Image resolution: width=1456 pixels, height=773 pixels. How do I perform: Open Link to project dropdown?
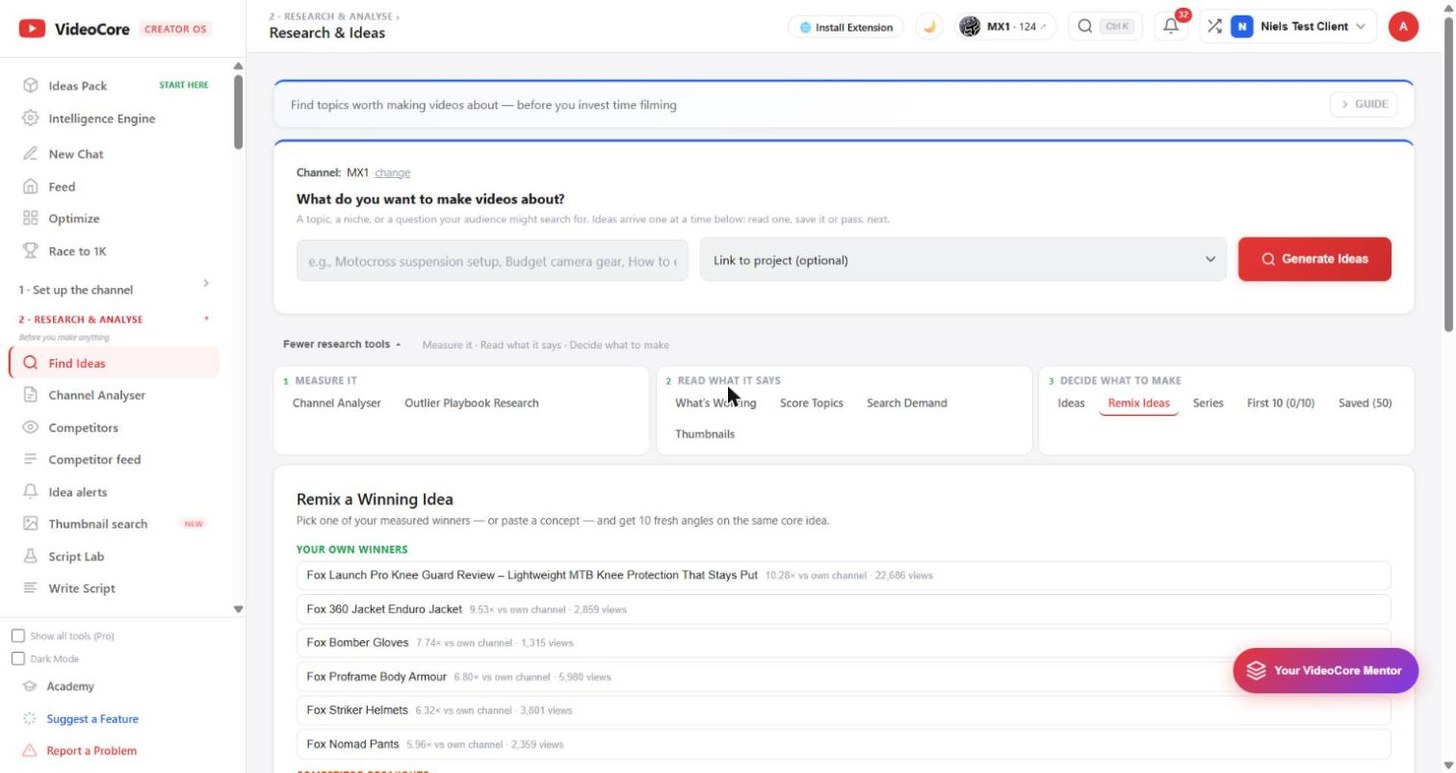coord(963,260)
